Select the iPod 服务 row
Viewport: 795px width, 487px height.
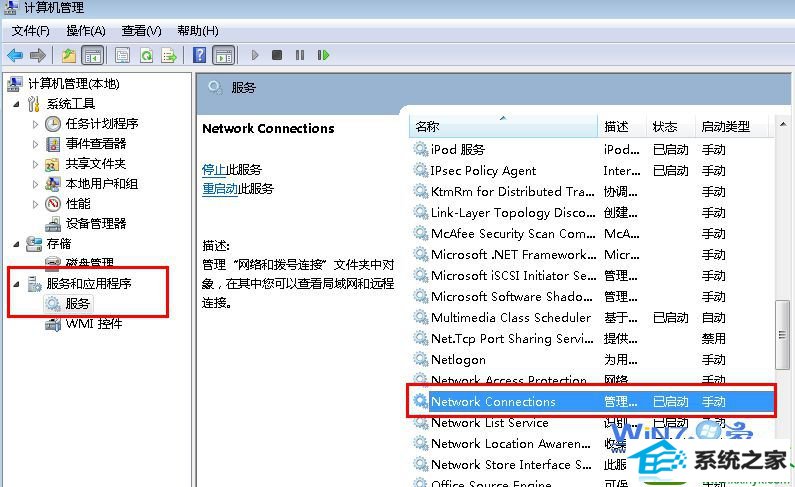(x=592, y=149)
